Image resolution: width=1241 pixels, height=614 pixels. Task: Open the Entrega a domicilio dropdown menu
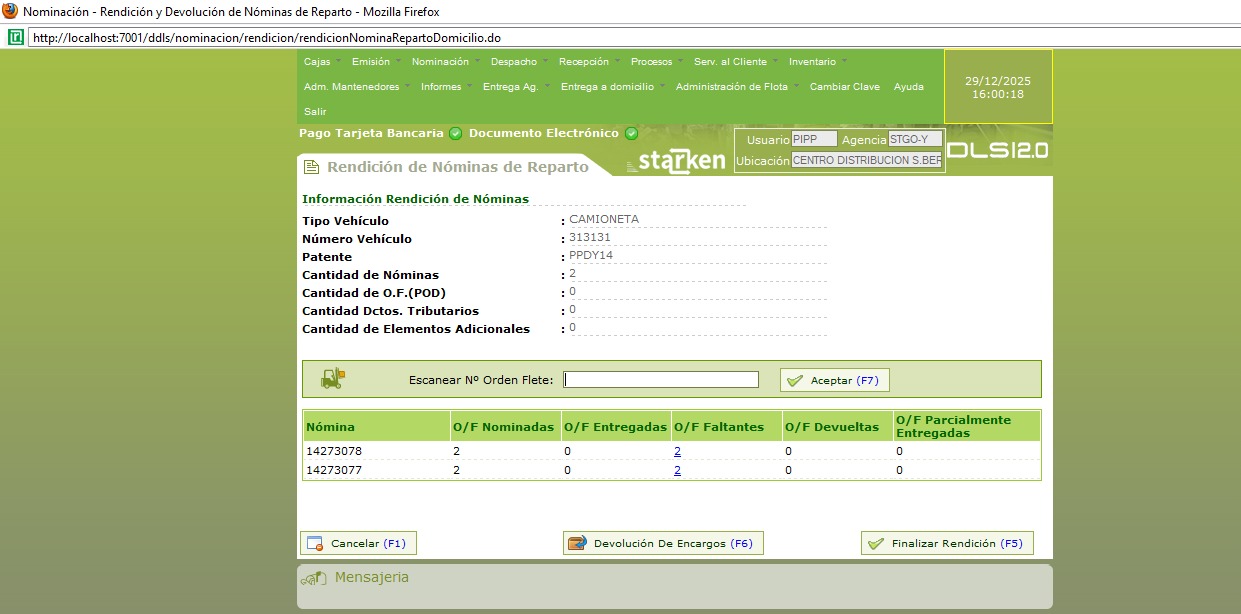(x=613, y=87)
